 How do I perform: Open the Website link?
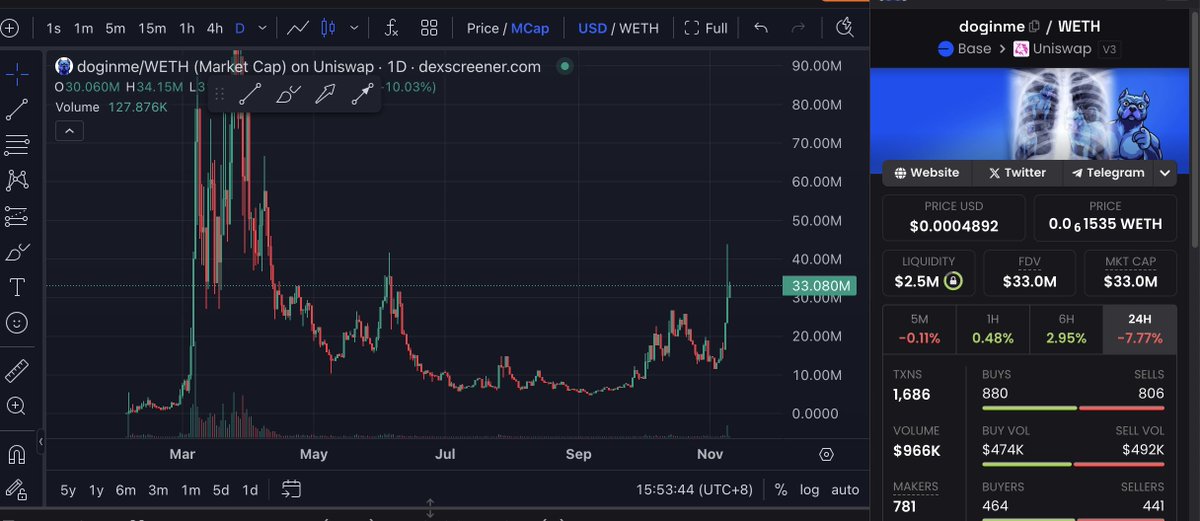click(927, 173)
